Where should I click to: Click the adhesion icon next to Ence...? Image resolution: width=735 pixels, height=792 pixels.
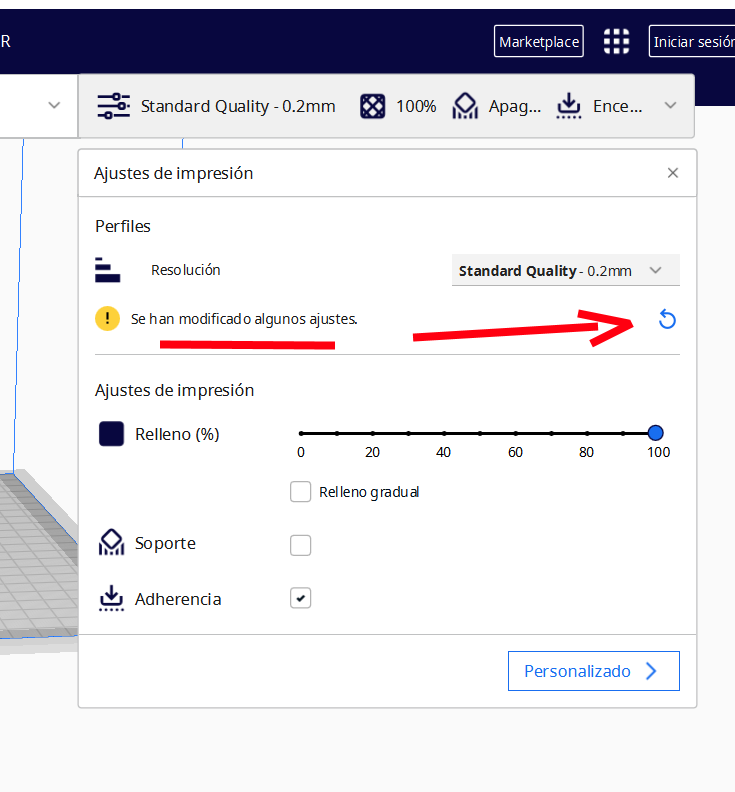(569, 106)
